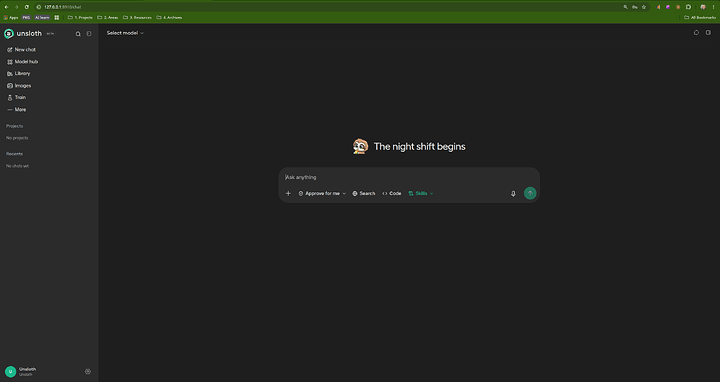Open settings gear icon beside user profile
The height and width of the screenshot is (382, 720).
(88, 371)
